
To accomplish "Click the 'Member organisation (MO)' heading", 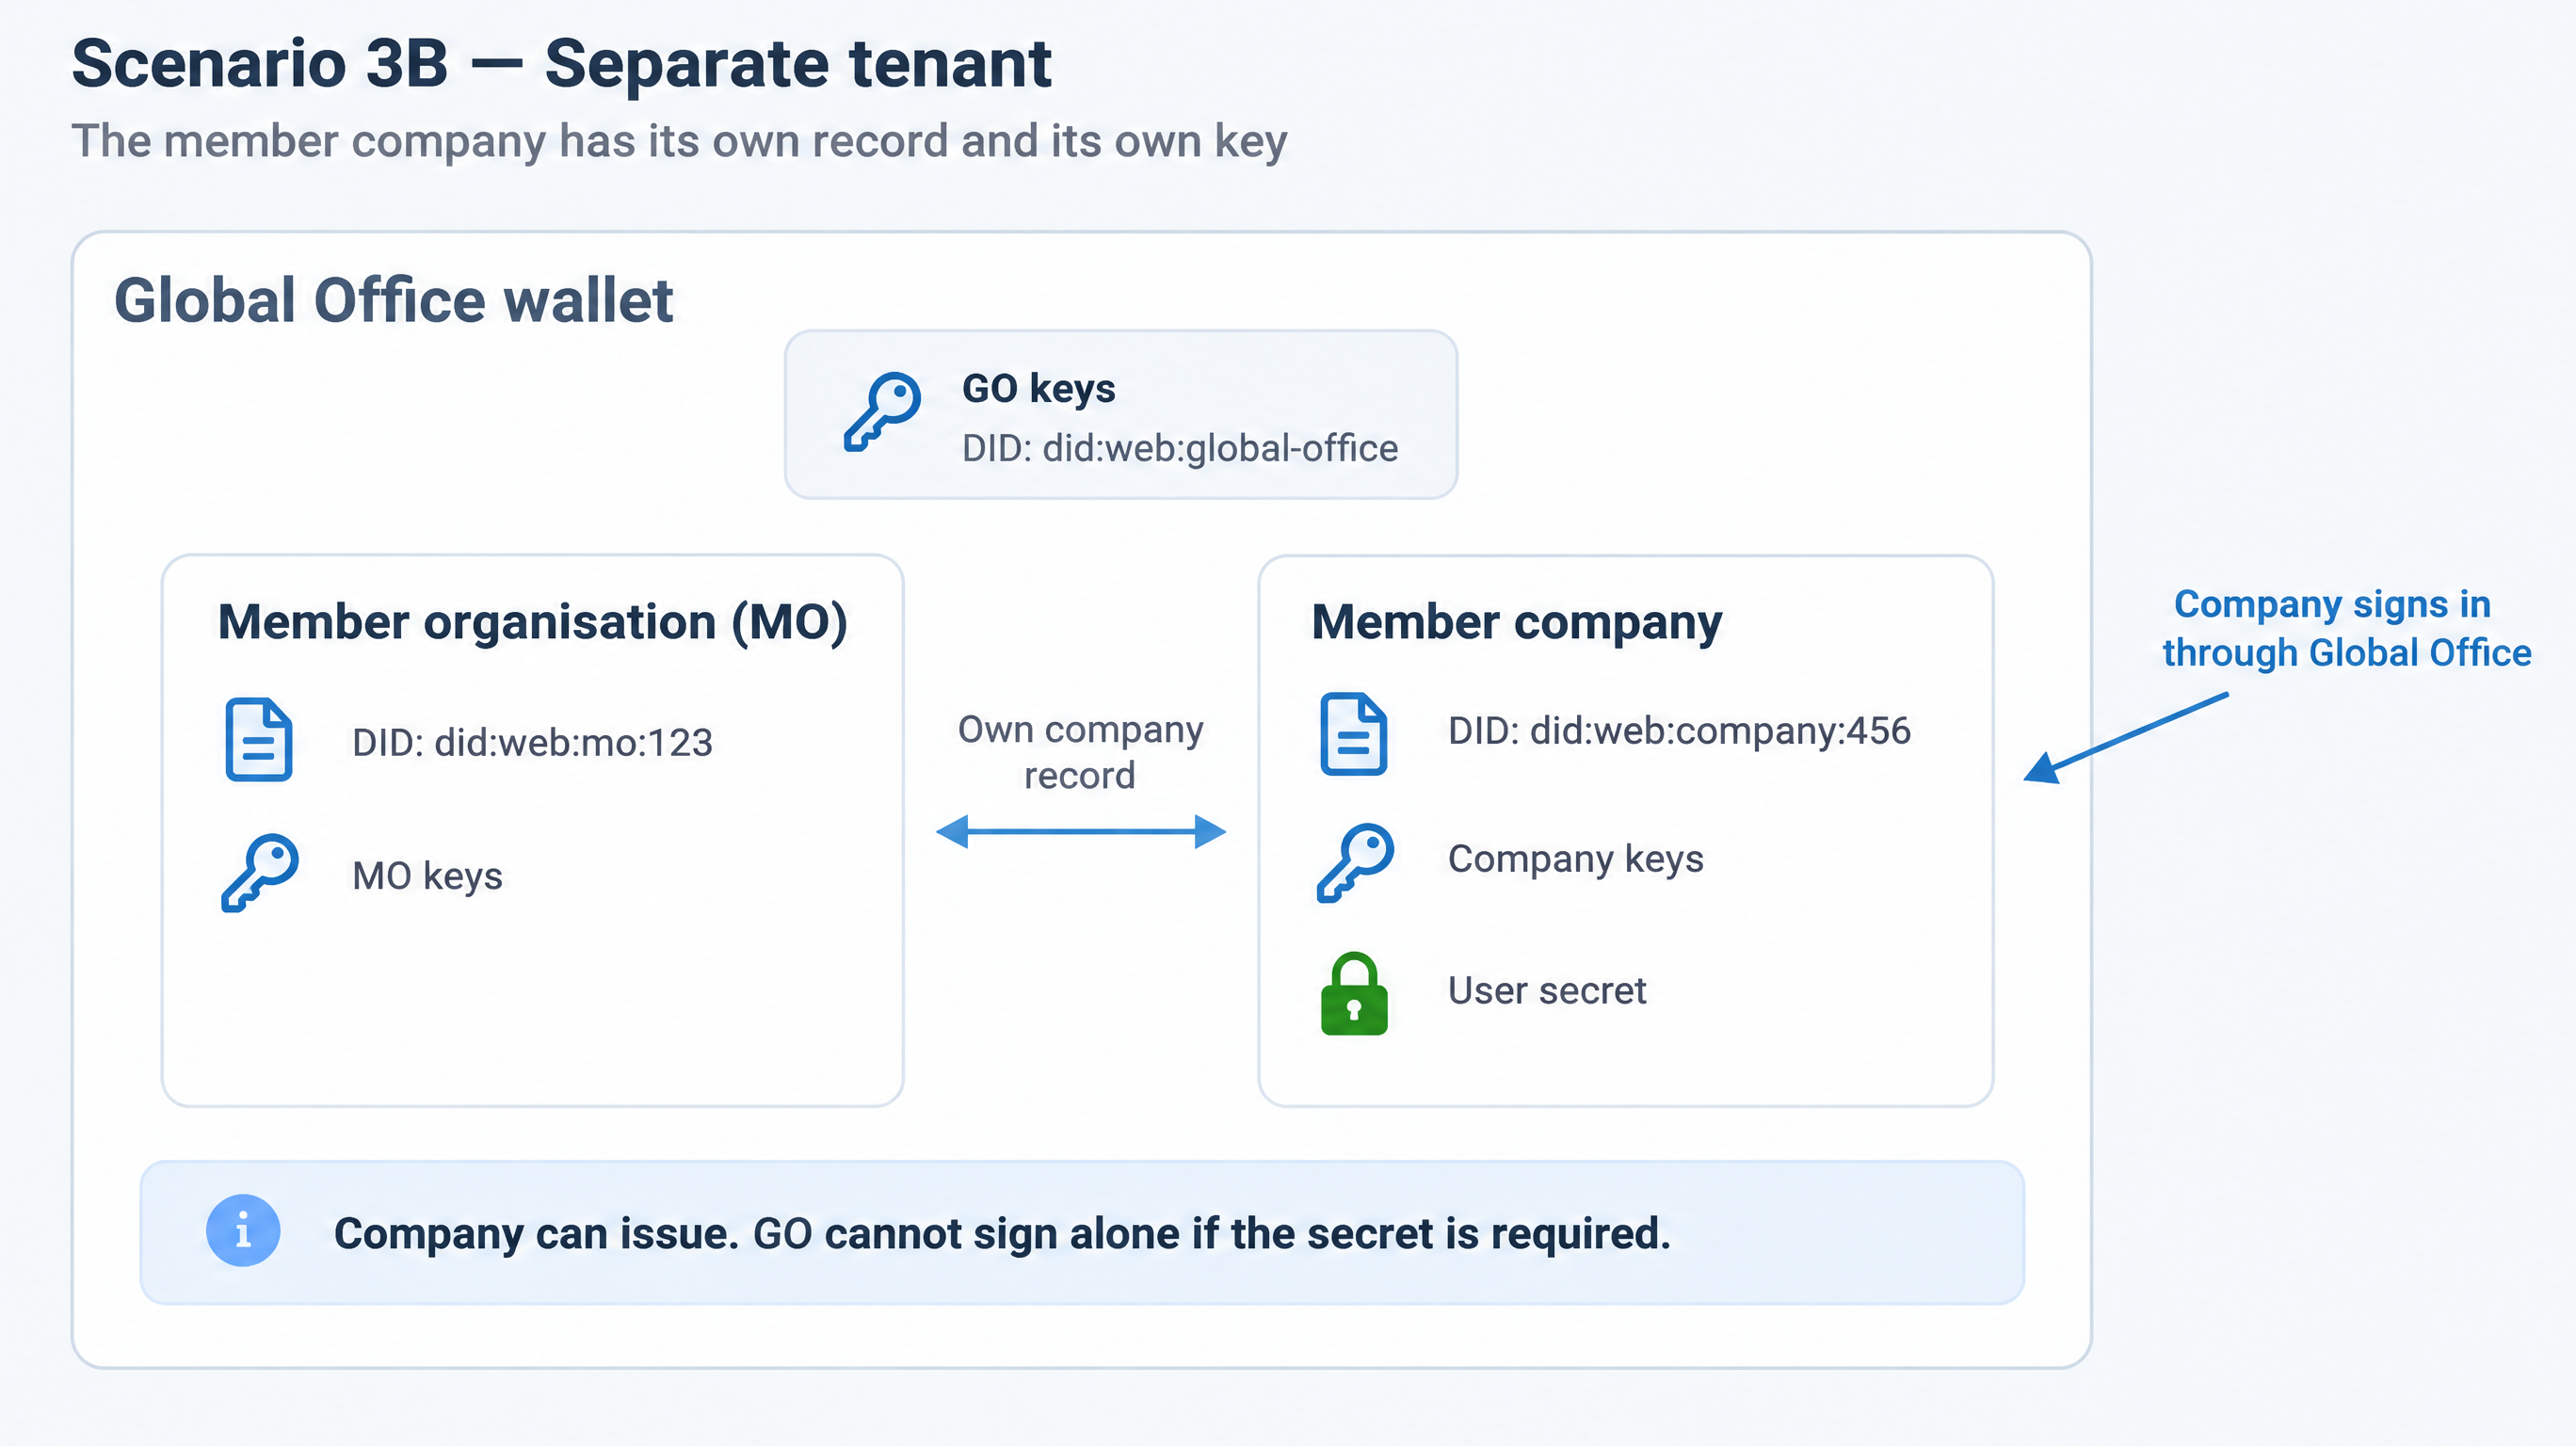I will pos(533,622).
